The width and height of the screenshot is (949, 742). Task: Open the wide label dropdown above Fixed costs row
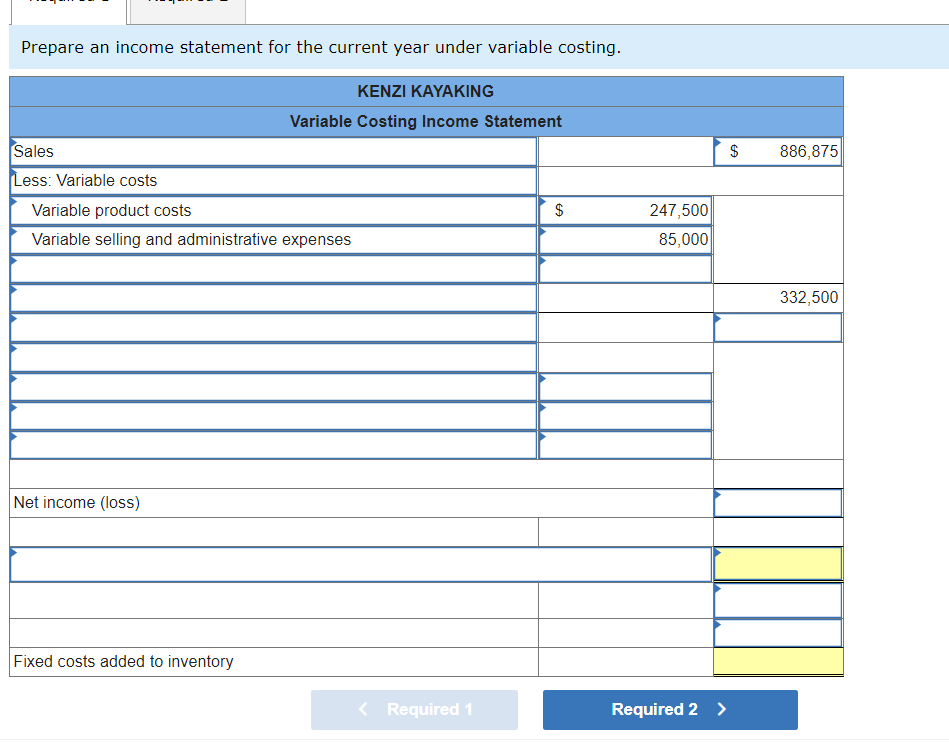click(x=13, y=553)
